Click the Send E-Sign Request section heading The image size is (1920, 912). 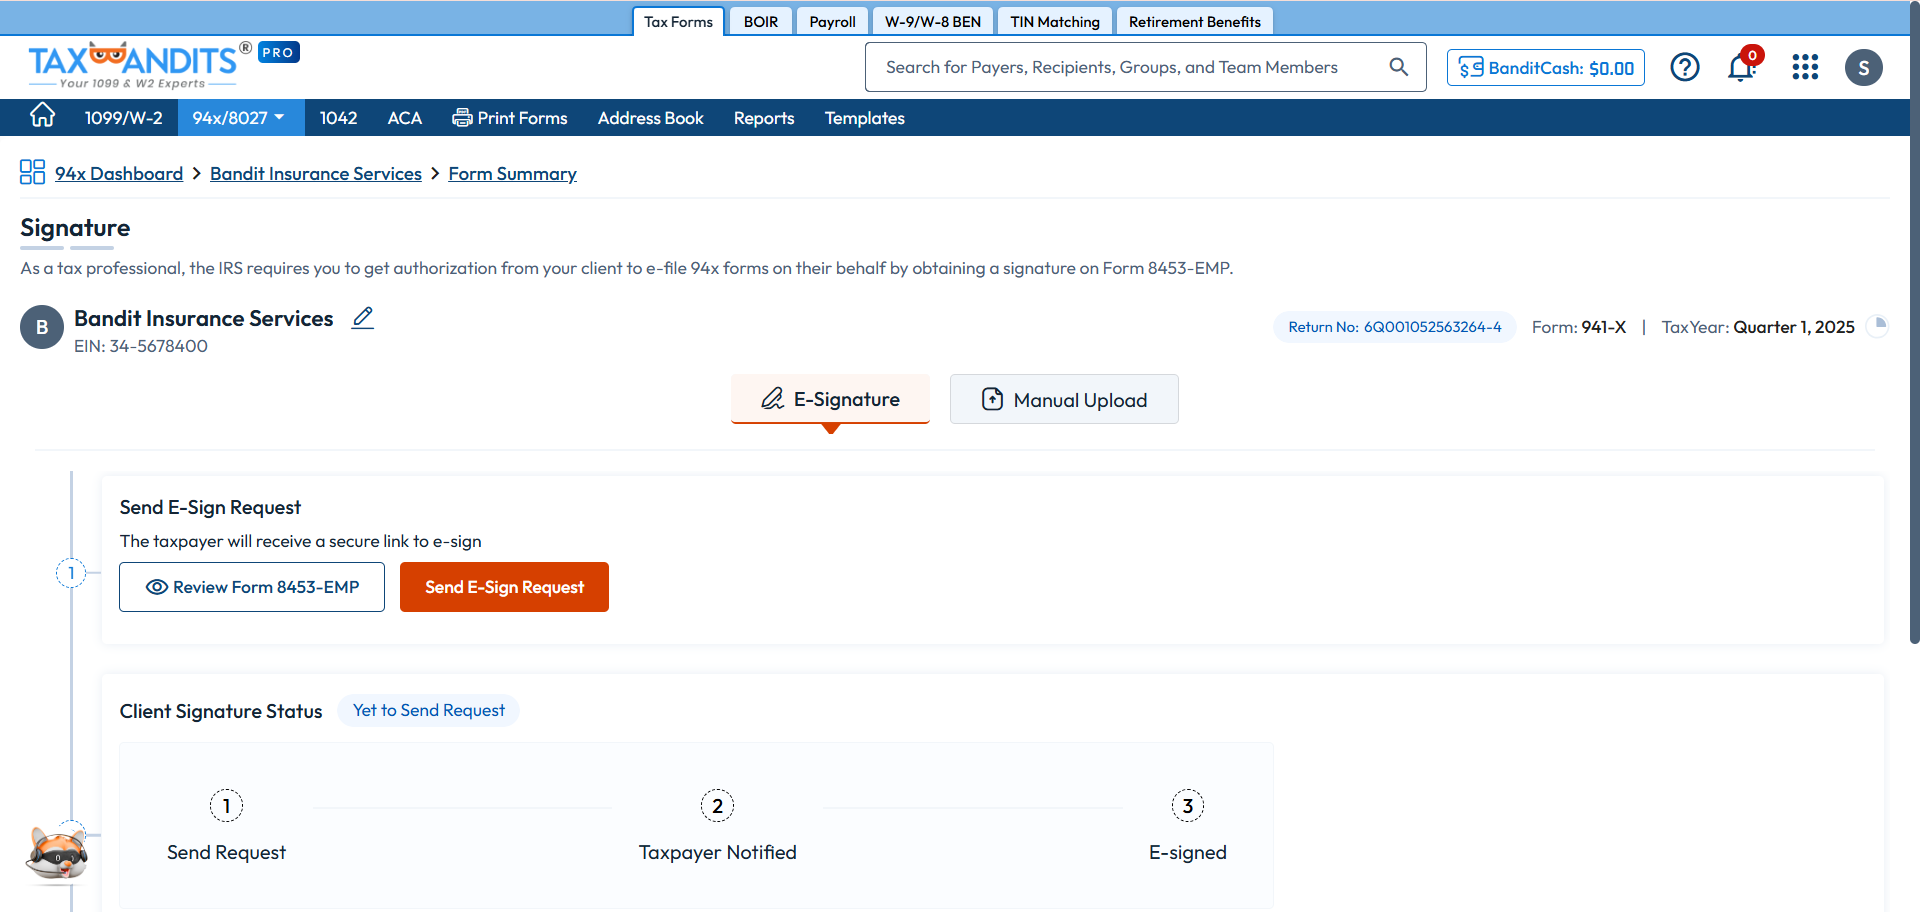click(x=210, y=507)
